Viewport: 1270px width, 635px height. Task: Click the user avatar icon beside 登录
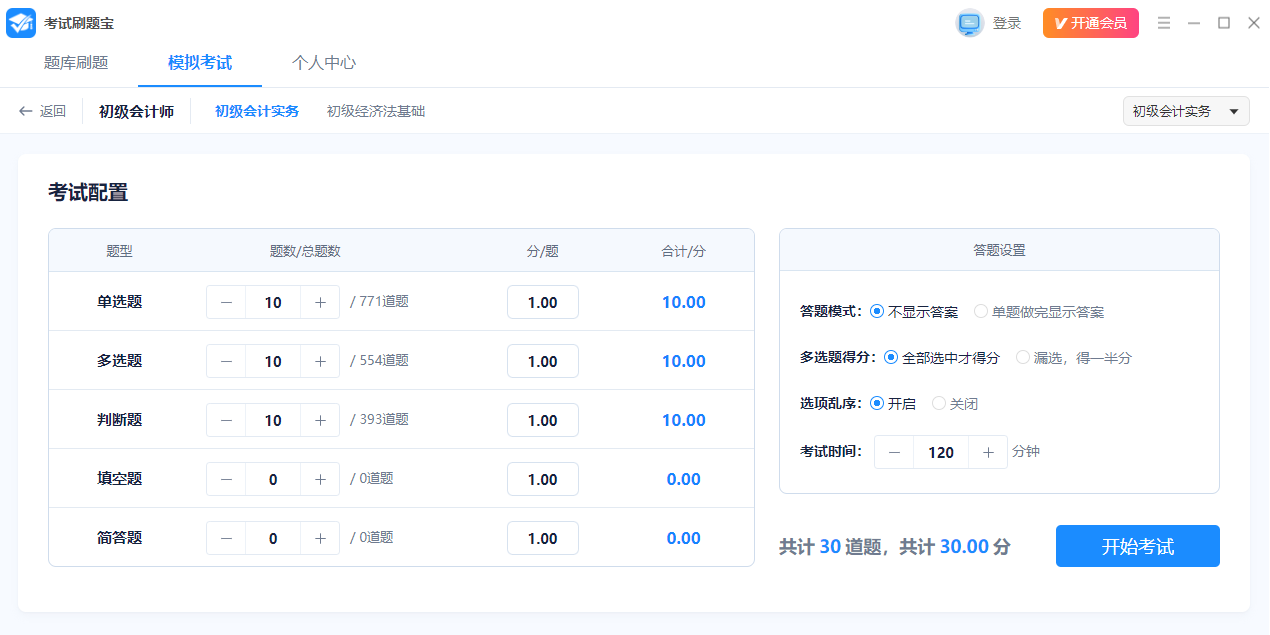970,23
